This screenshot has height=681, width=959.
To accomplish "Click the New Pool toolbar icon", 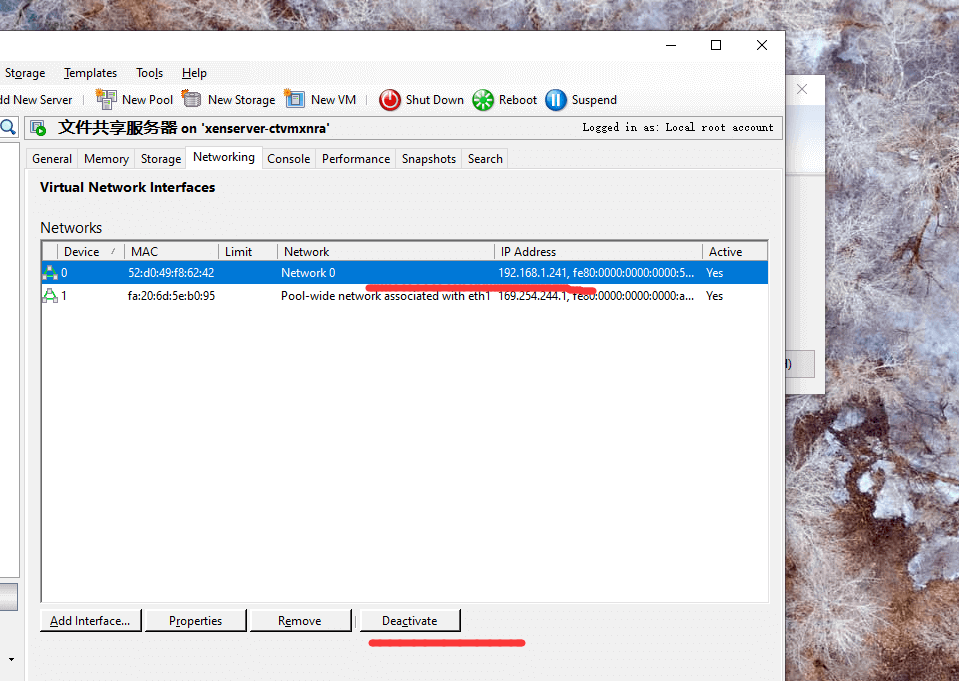I will [106, 99].
